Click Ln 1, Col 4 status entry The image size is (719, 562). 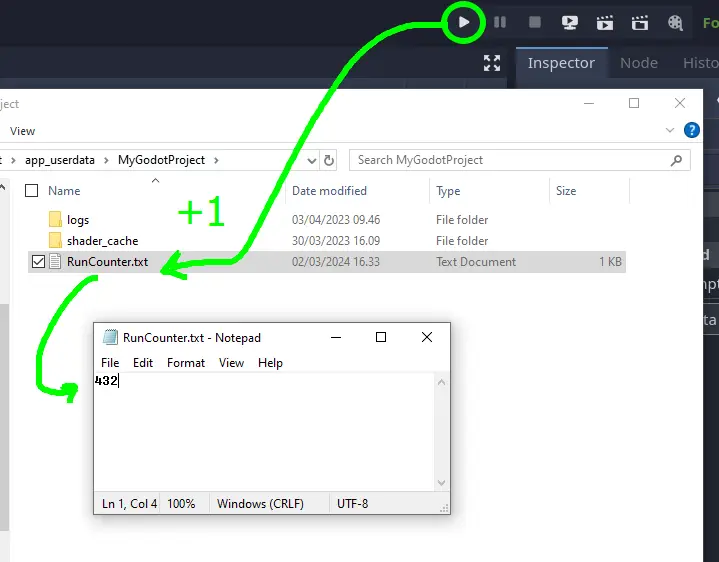pos(129,504)
